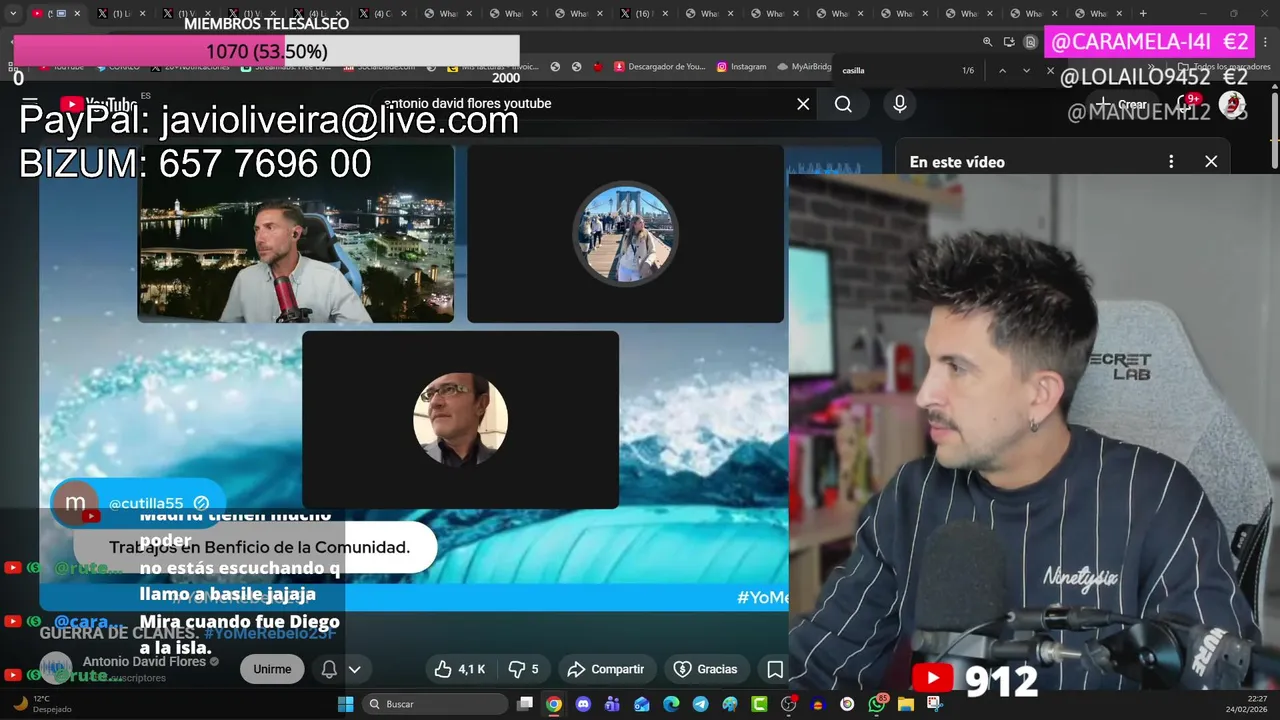Dislike the video showing 5 dislikes
This screenshot has width=1280, height=720.
pyautogui.click(x=524, y=669)
